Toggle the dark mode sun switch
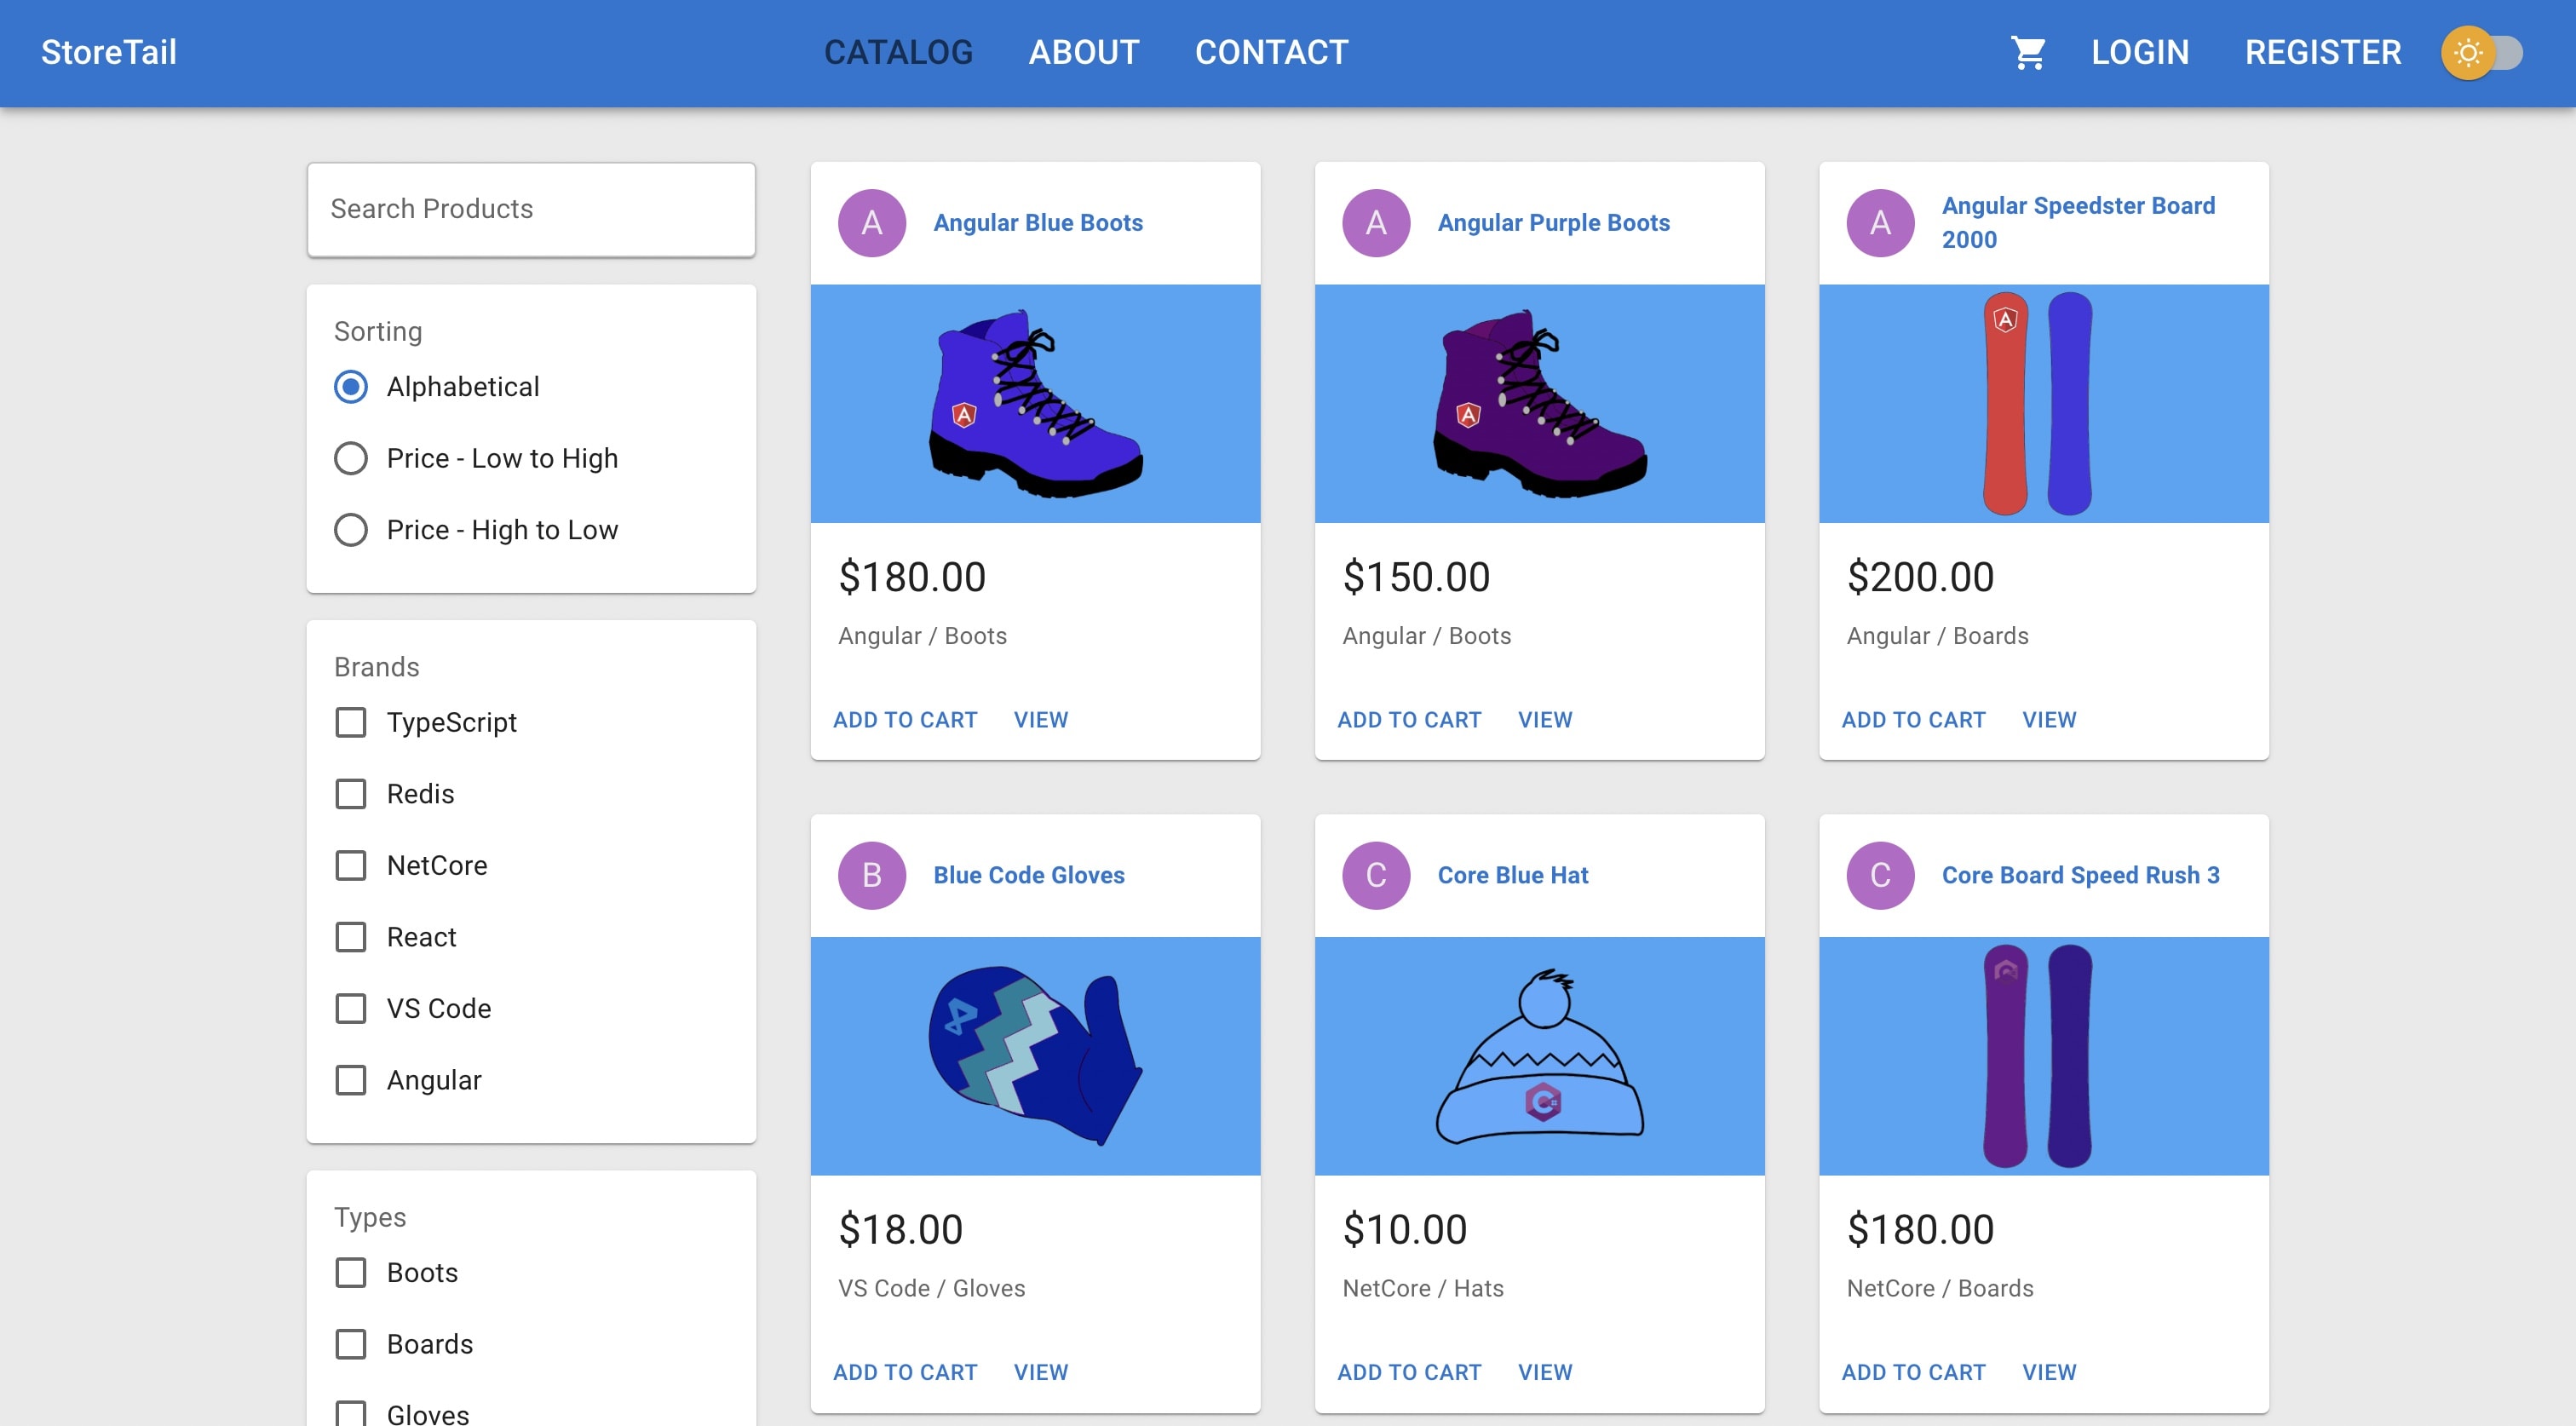 click(x=2482, y=52)
